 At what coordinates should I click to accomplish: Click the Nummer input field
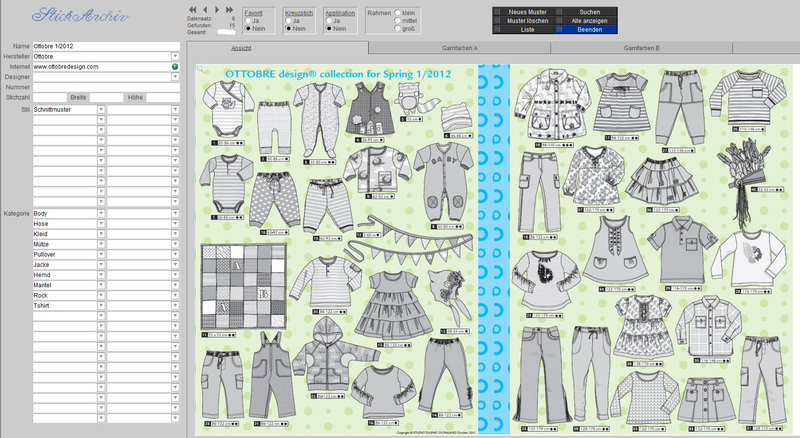(106, 87)
